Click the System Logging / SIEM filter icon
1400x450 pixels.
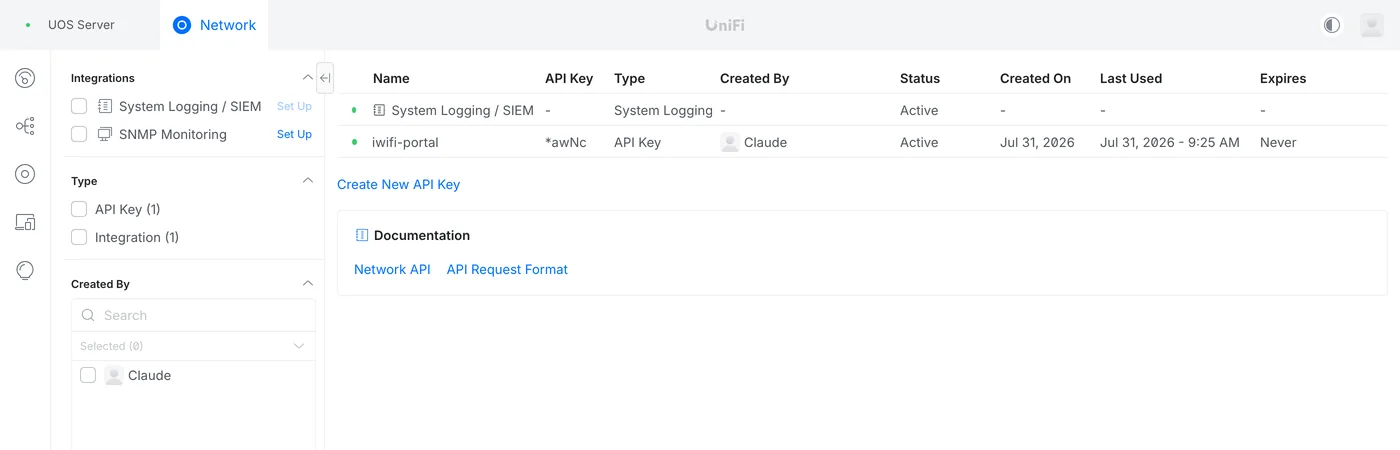pos(105,106)
